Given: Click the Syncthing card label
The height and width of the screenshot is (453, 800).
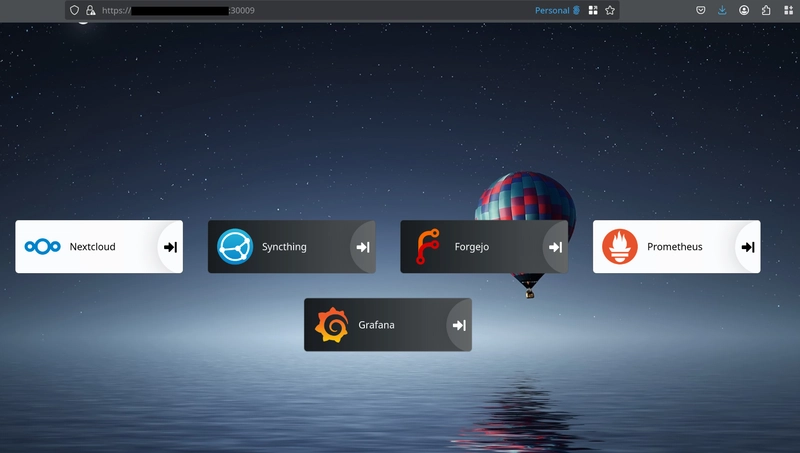Looking at the screenshot, I should click(x=284, y=247).
